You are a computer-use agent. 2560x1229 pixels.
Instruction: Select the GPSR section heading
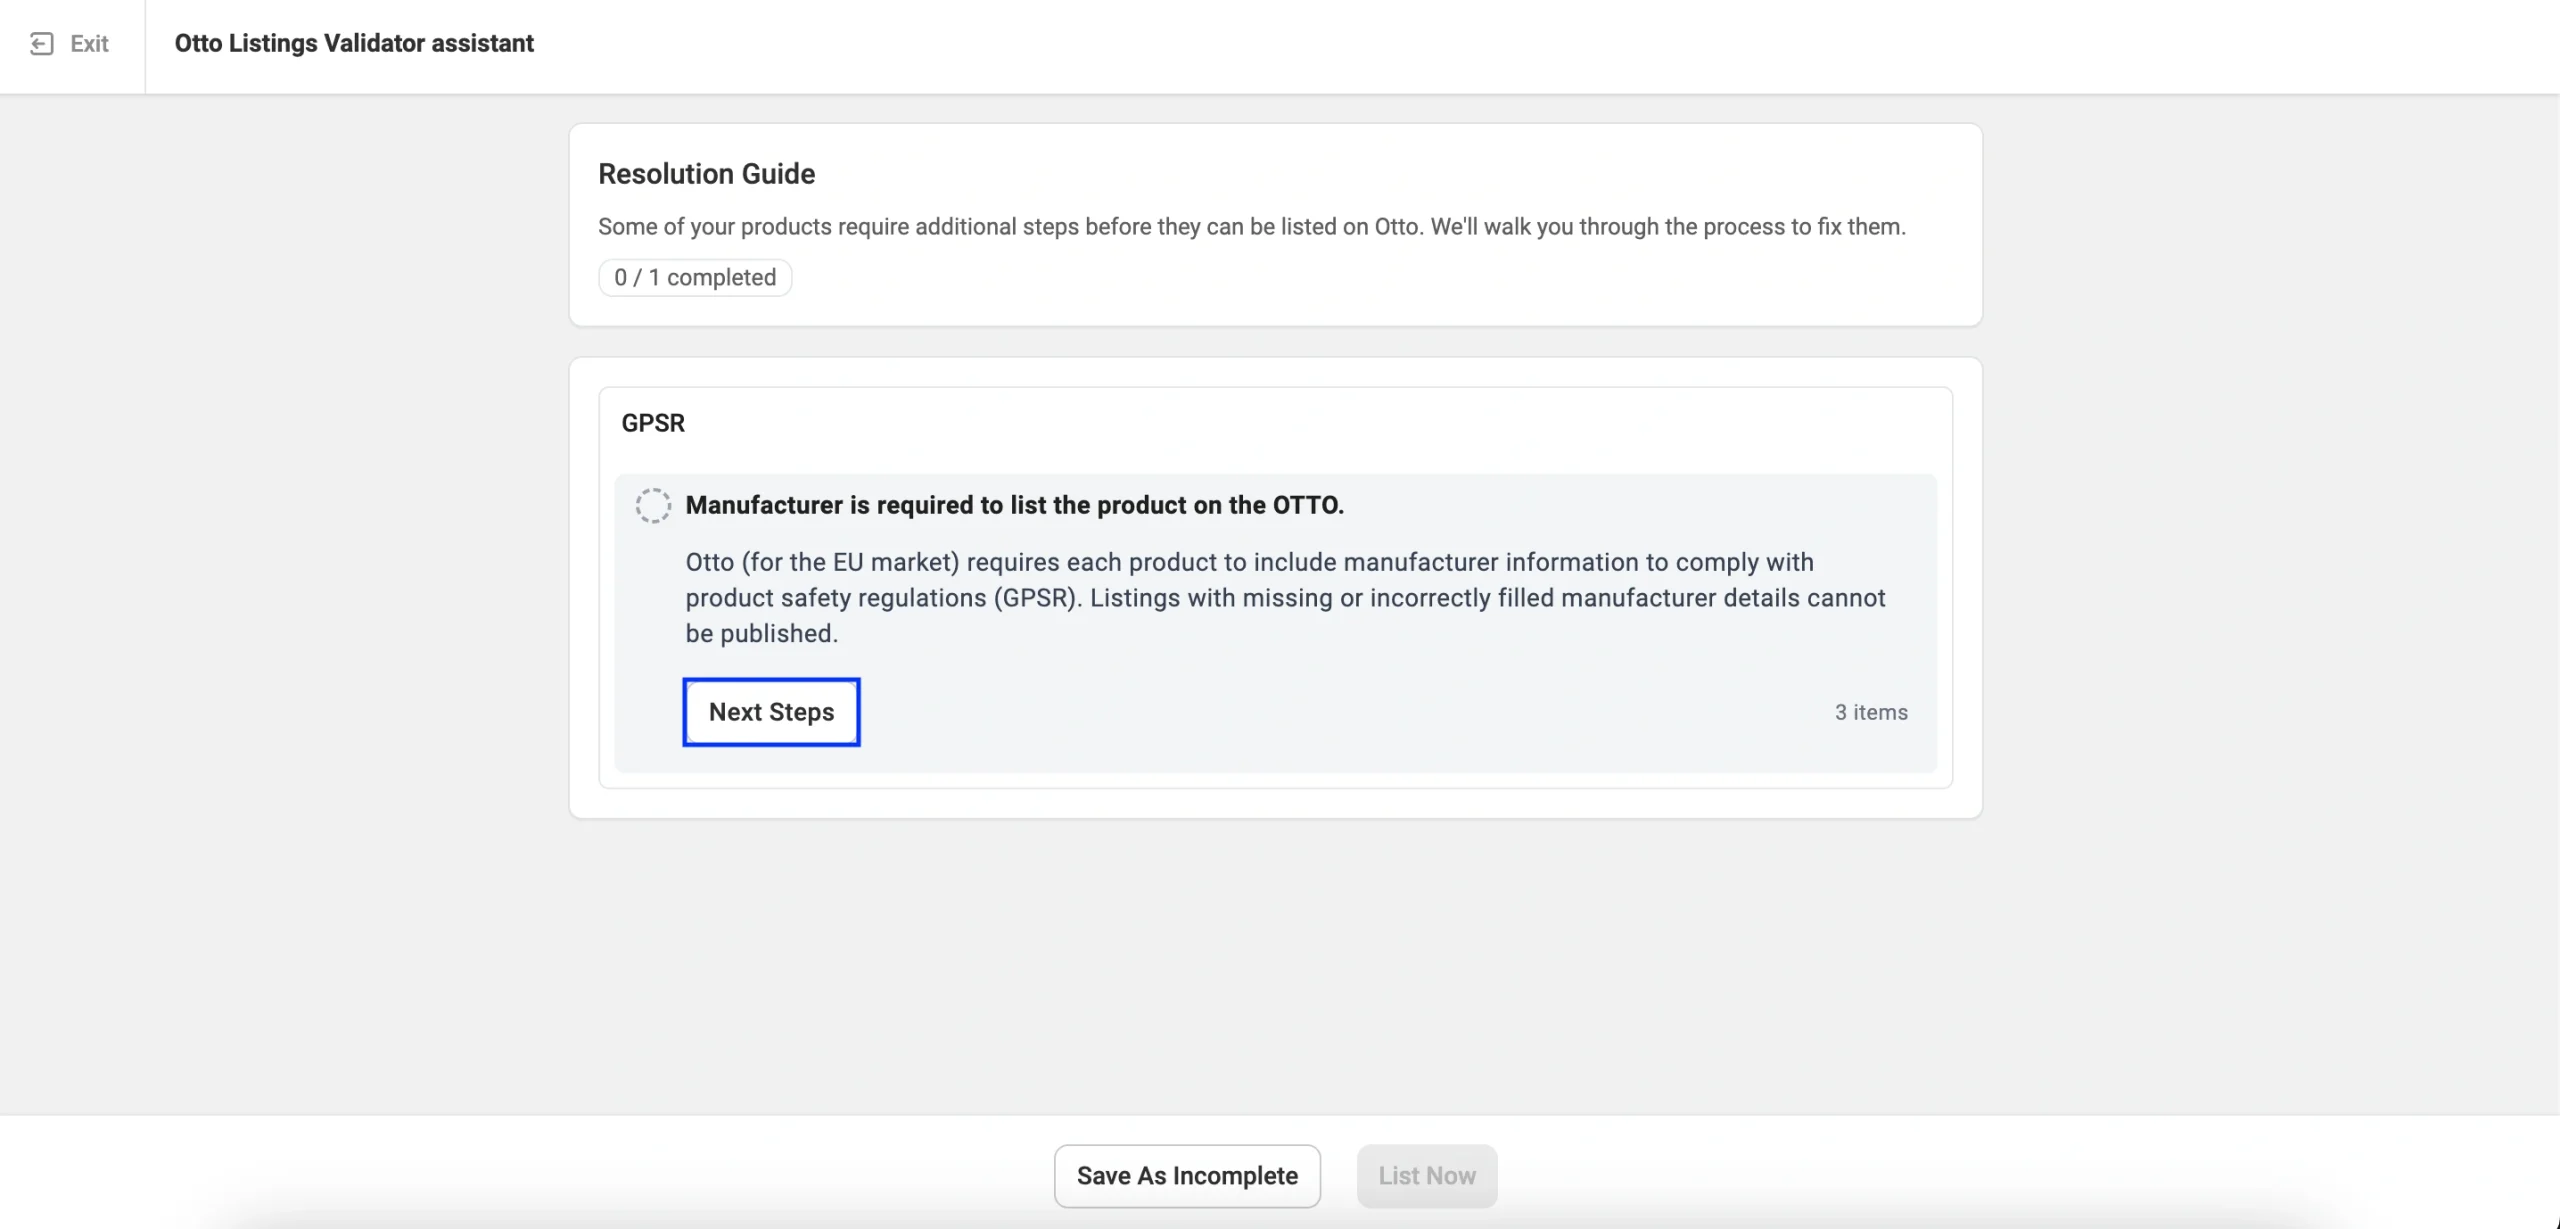click(x=653, y=423)
